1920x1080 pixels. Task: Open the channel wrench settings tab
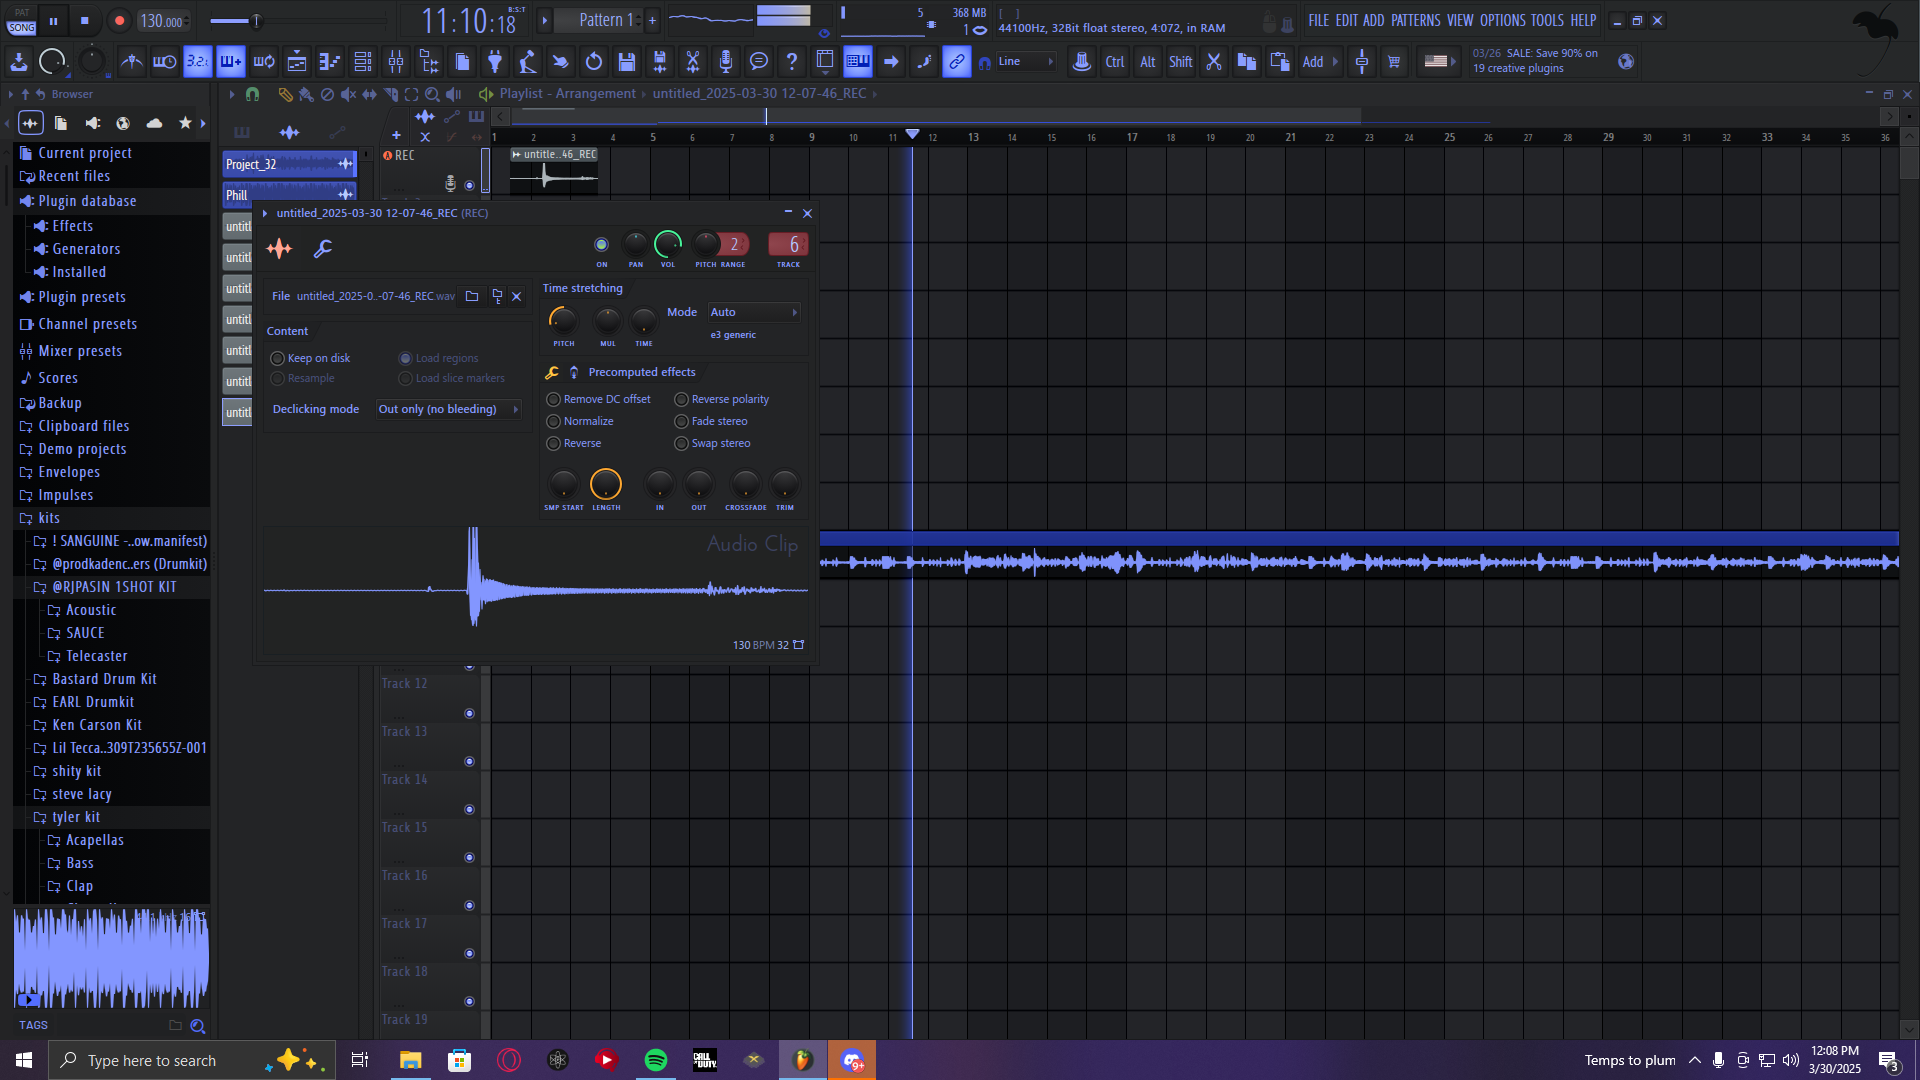pos(322,249)
